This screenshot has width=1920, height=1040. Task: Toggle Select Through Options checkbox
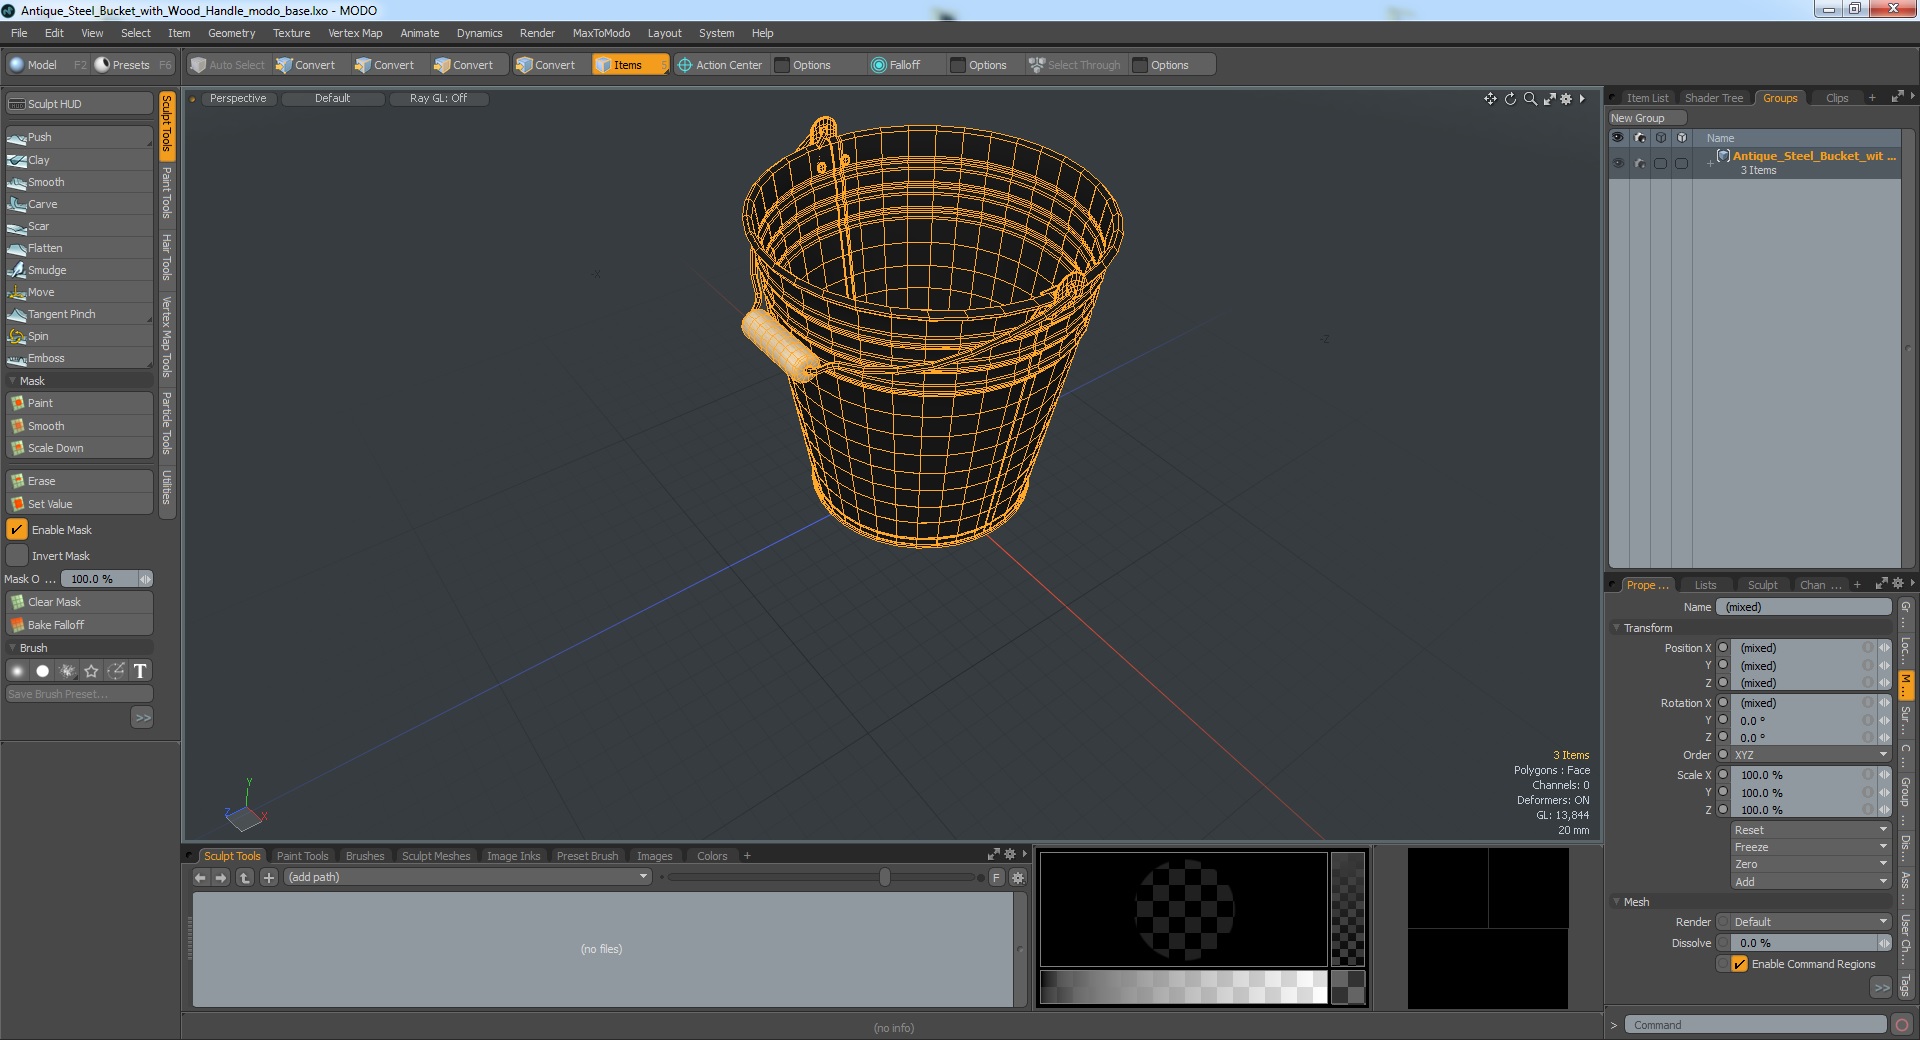click(x=1140, y=65)
